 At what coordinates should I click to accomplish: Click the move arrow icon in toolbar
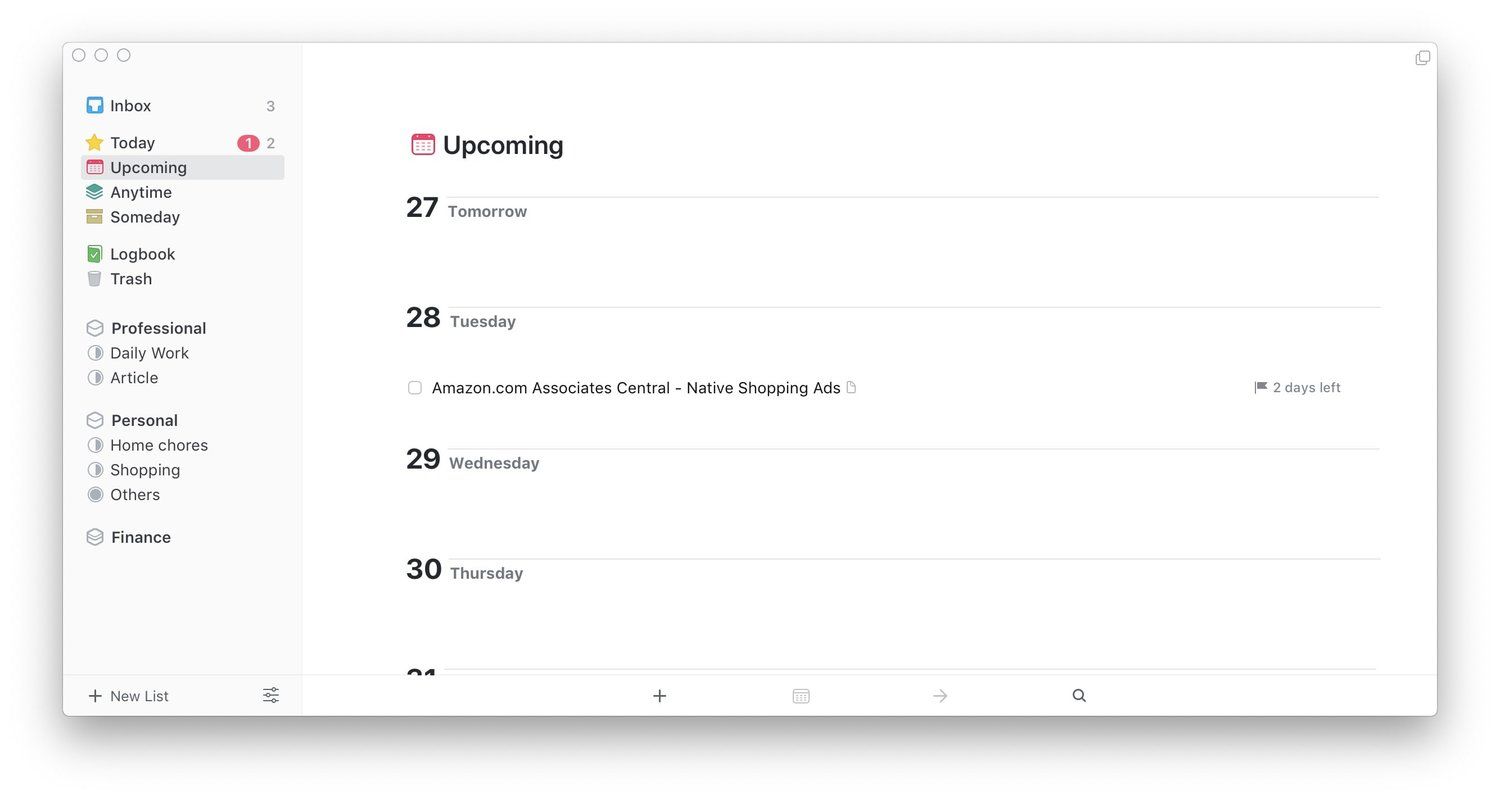(940, 696)
